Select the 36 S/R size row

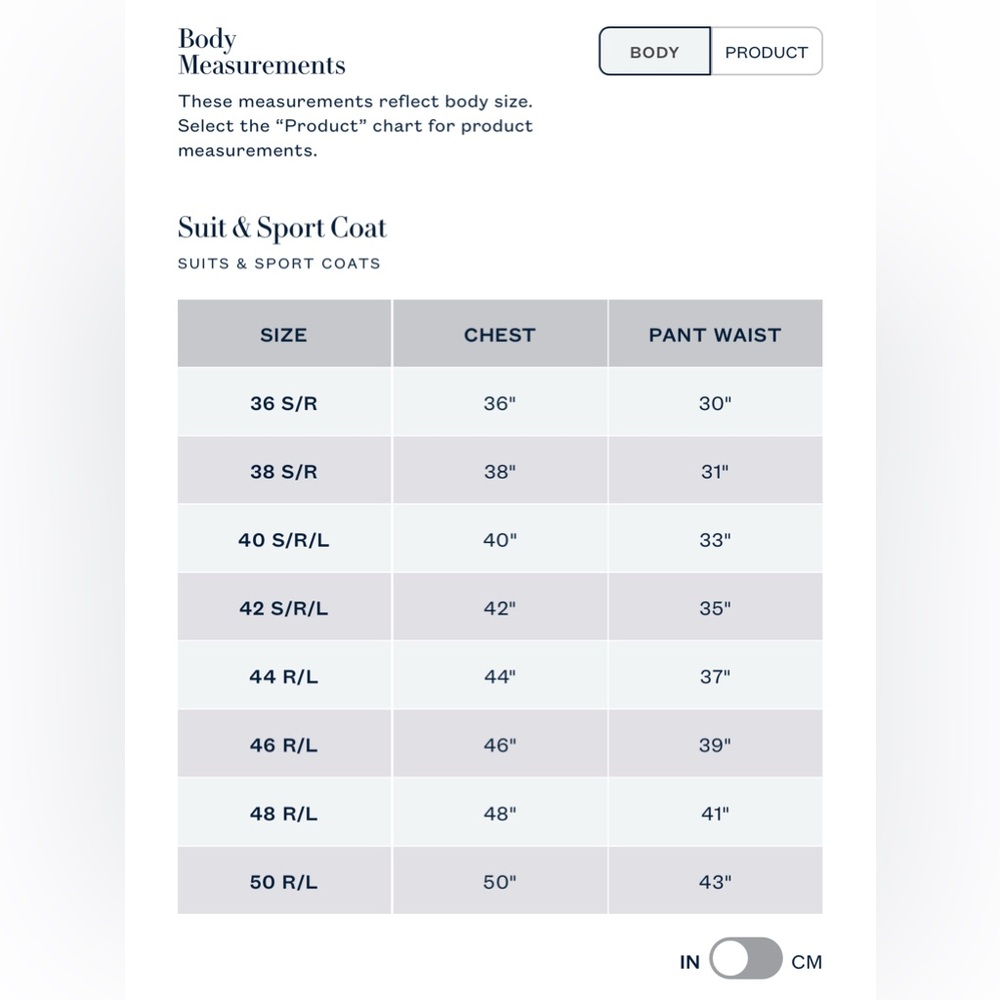click(x=500, y=402)
